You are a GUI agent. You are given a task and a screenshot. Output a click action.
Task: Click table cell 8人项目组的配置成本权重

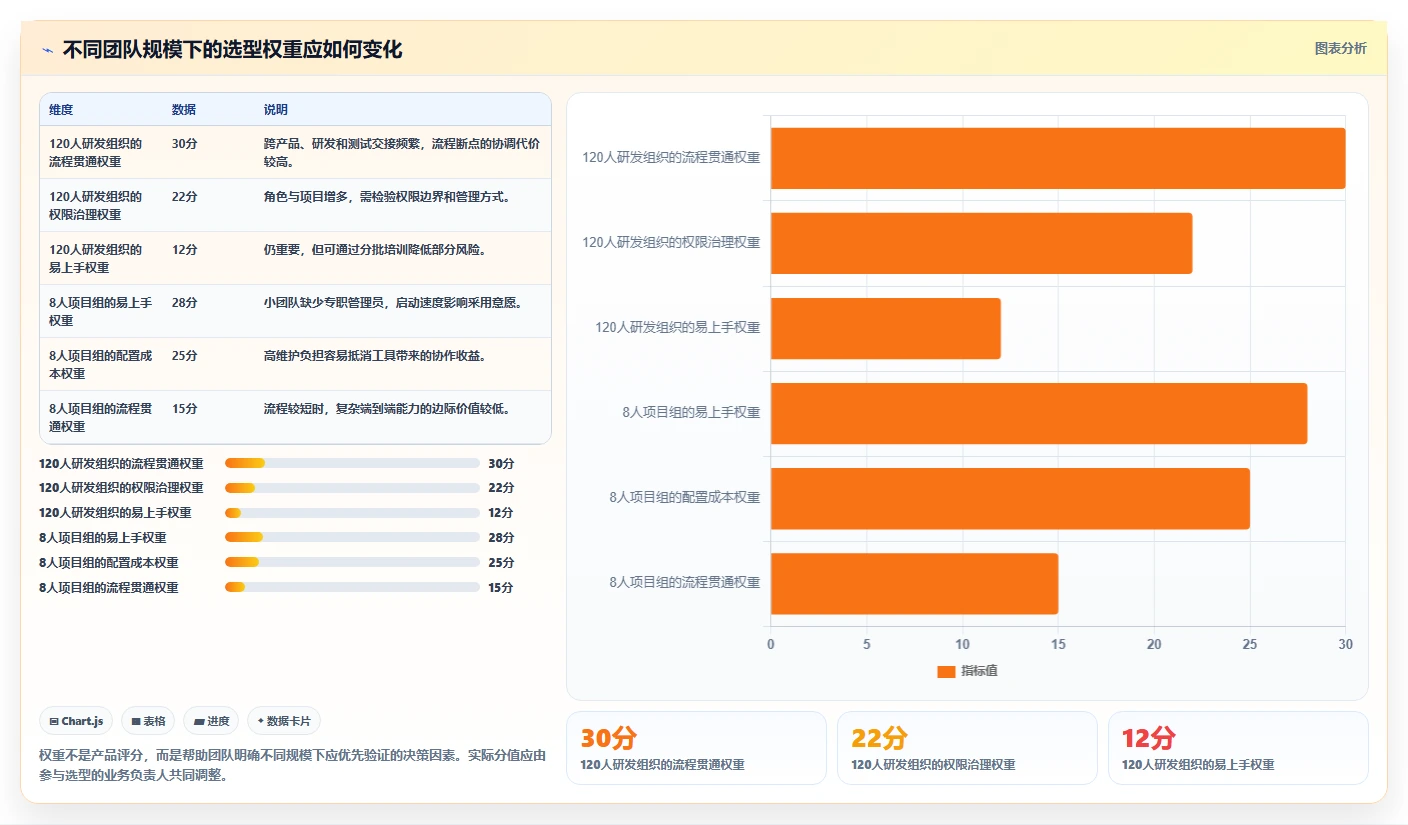point(100,364)
